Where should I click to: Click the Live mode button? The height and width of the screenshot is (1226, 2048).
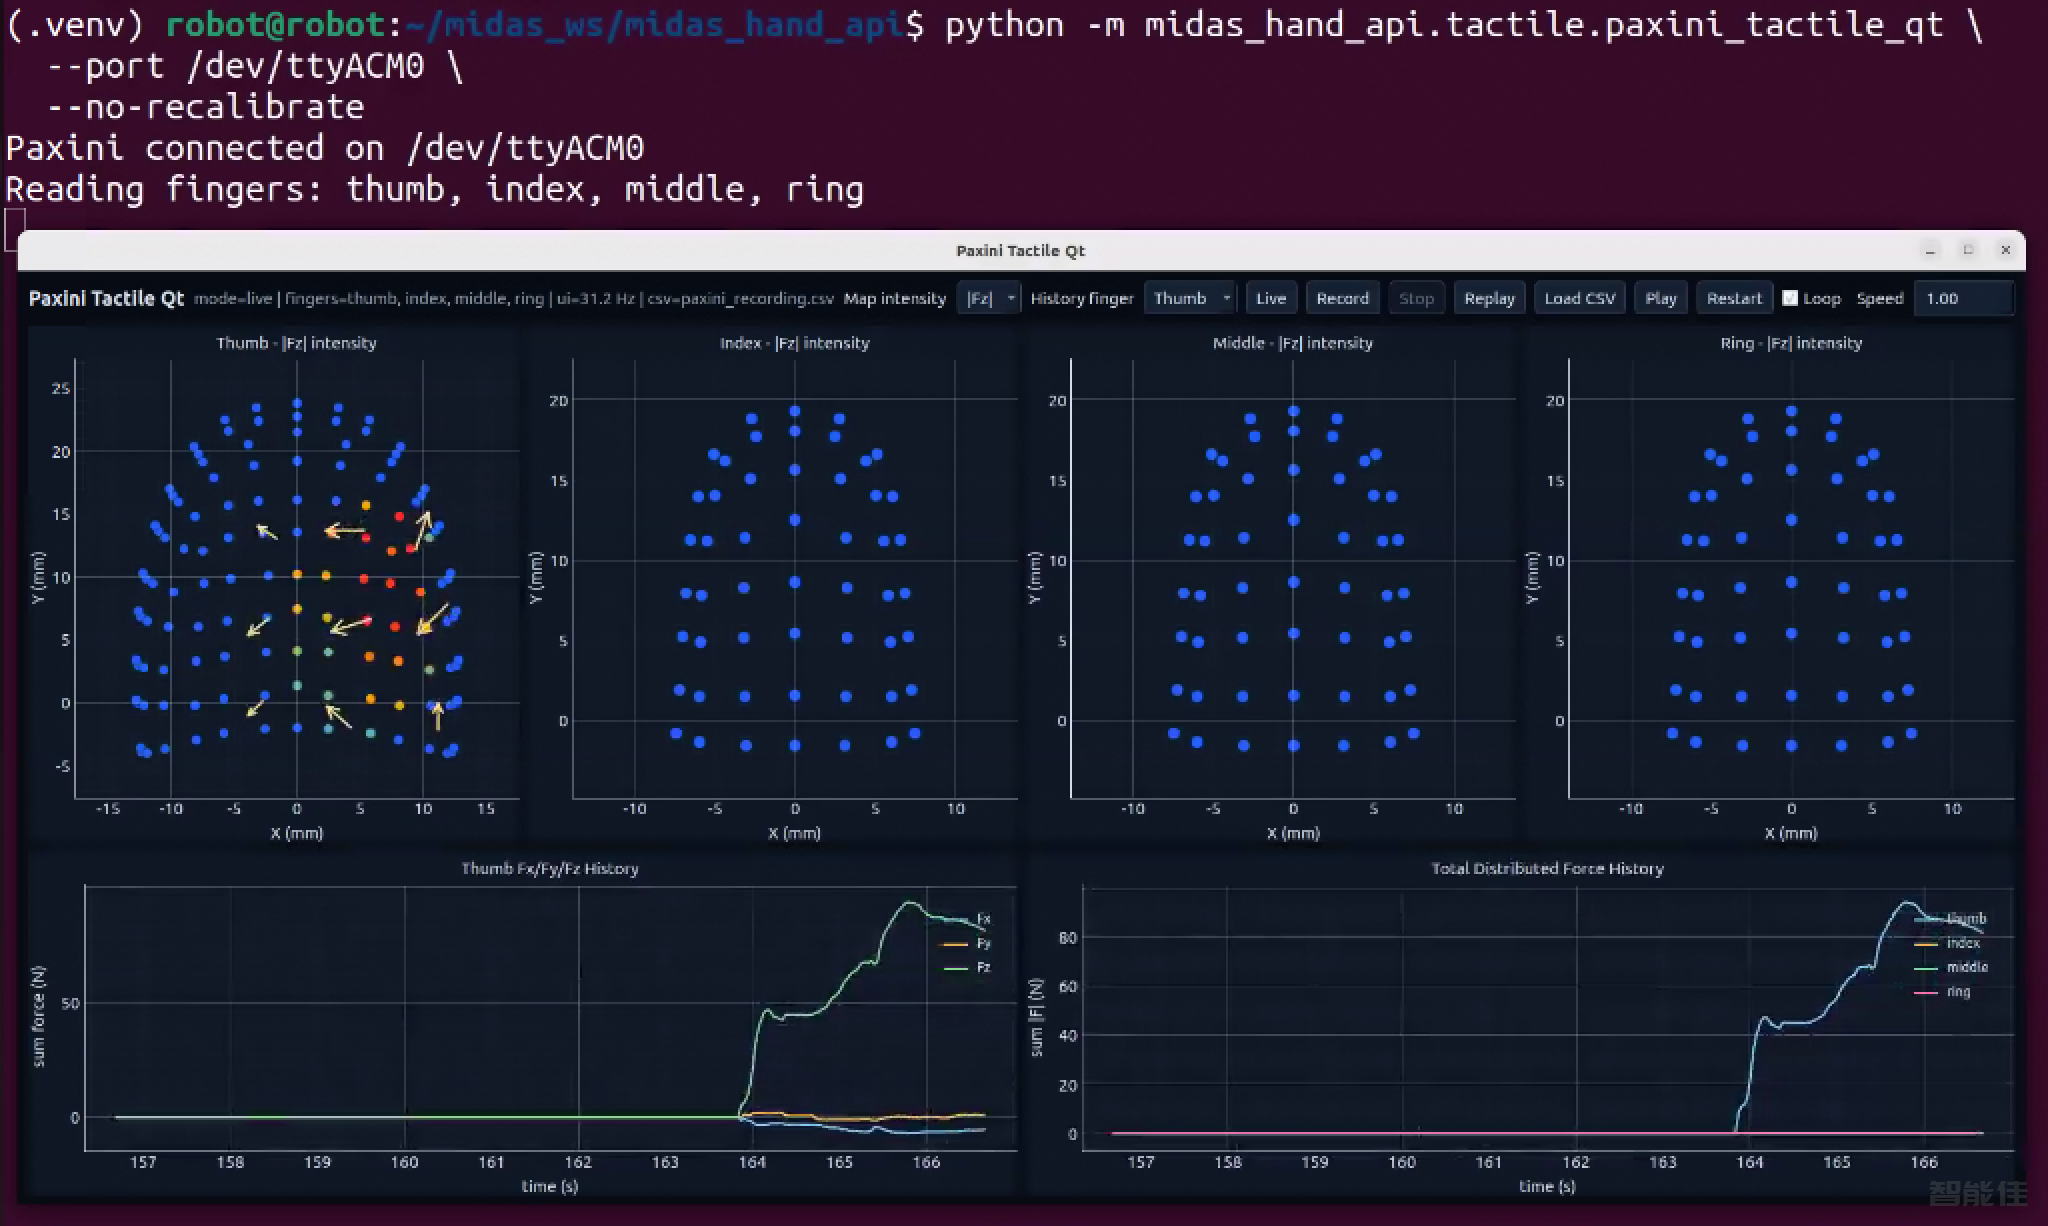pos(1270,298)
